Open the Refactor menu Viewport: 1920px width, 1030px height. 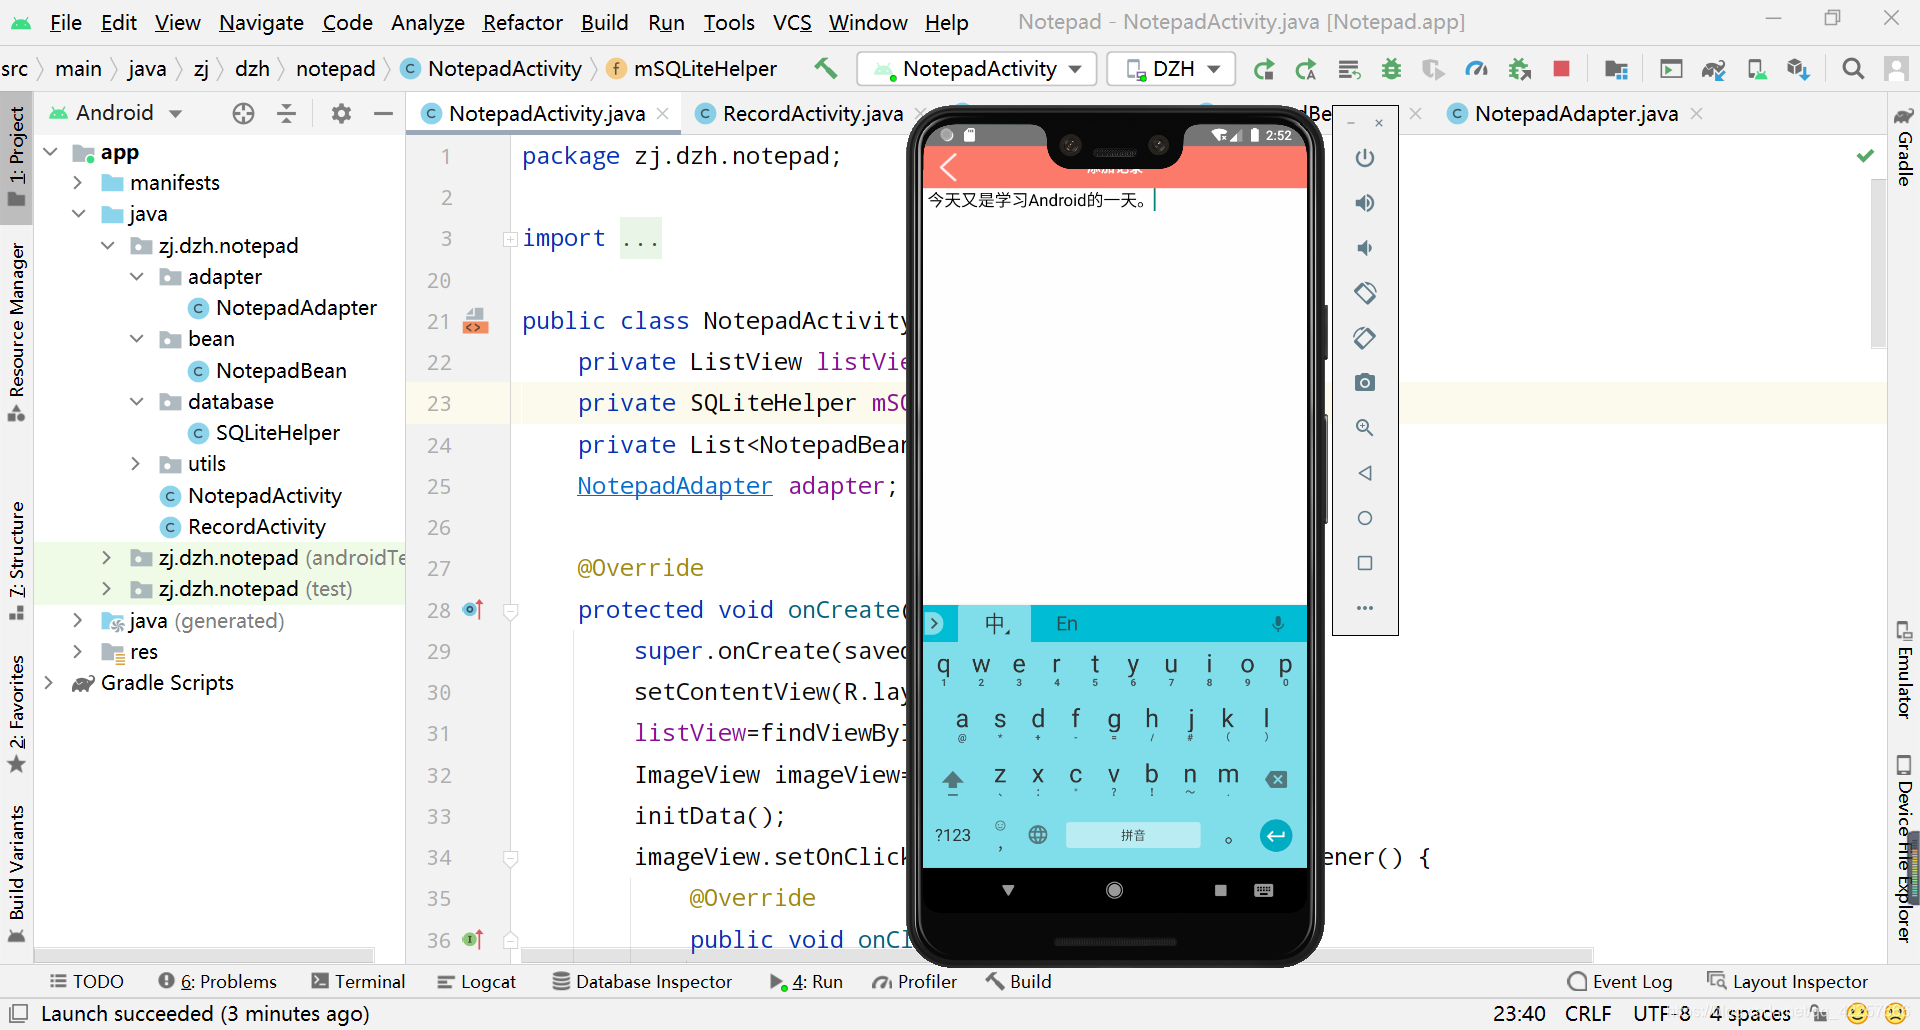pos(522,22)
